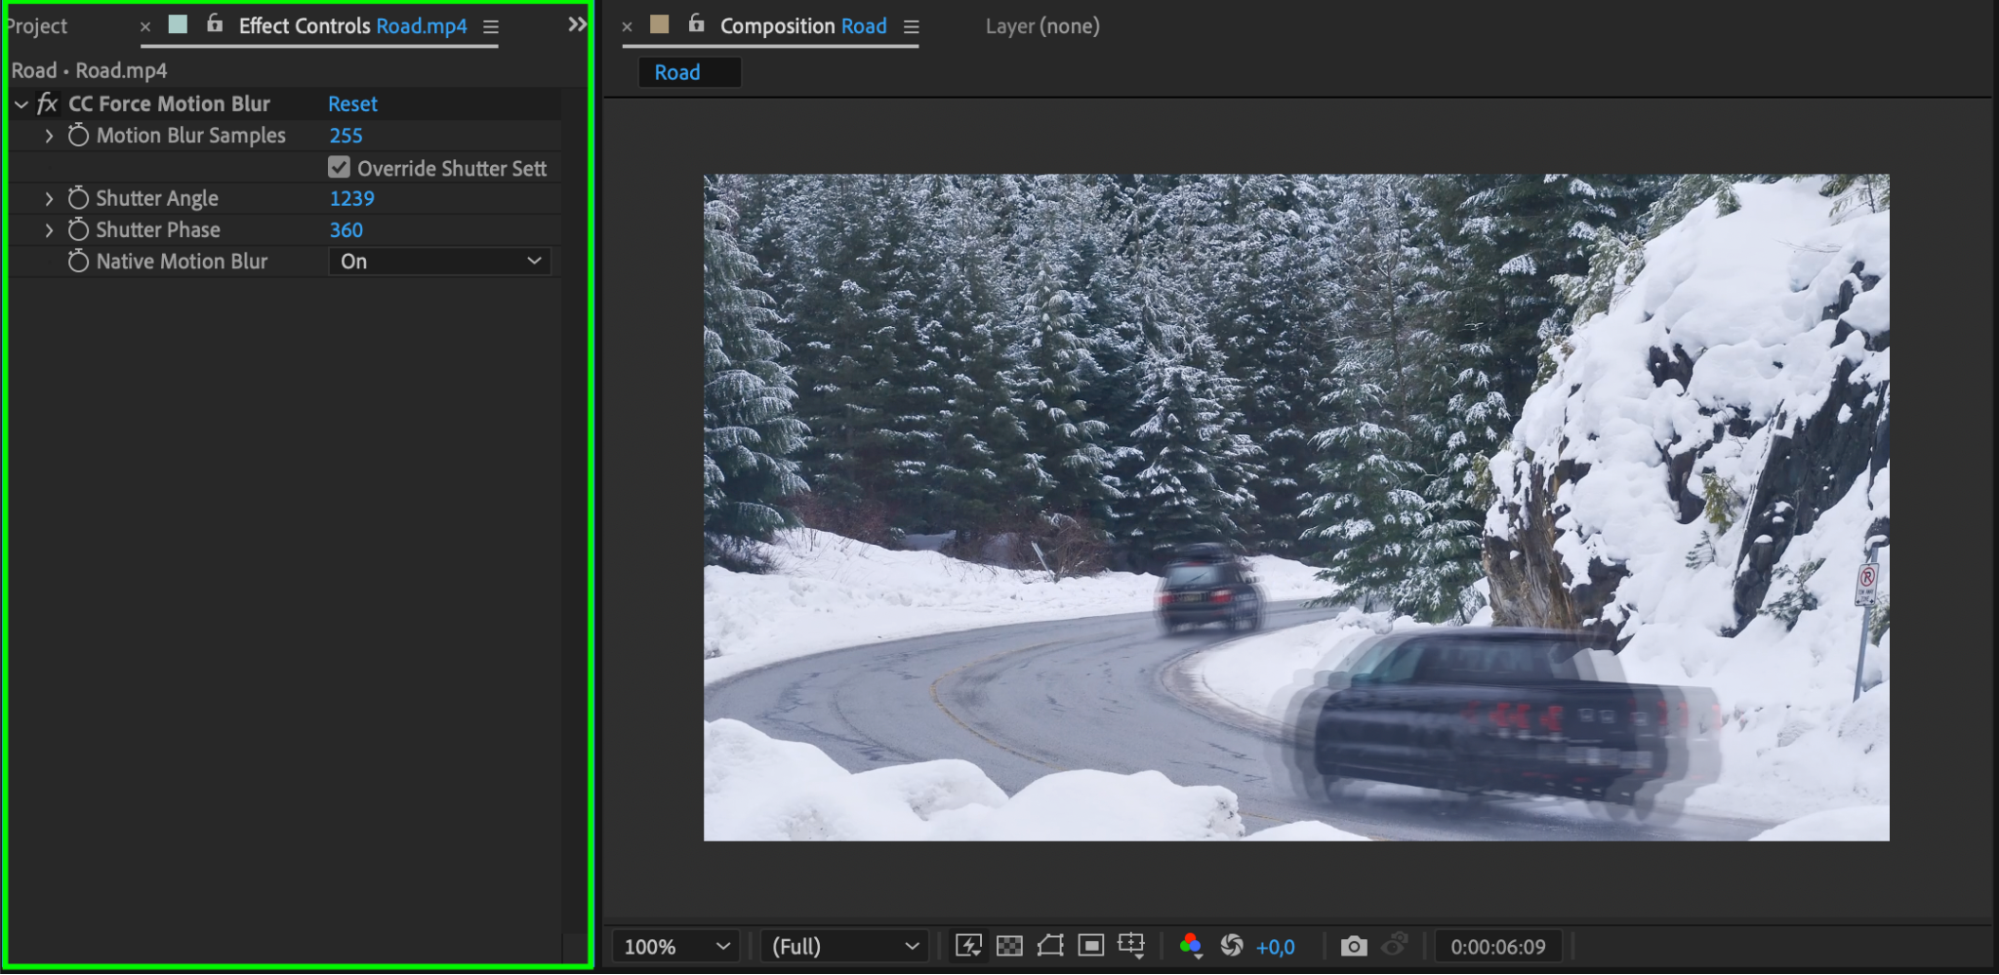This screenshot has width=1999, height=975.
Task: Click the Composition panel label color swatch
Action: [x=660, y=24]
